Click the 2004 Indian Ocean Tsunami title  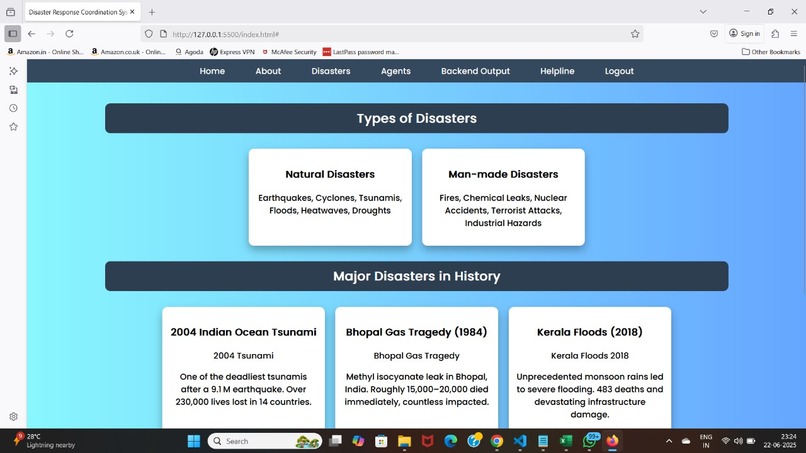[x=244, y=332]
